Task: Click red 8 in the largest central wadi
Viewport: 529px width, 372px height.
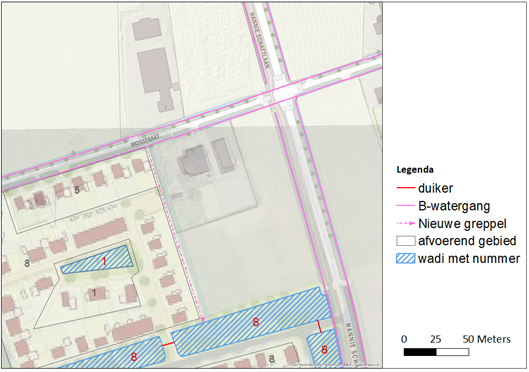Action: click(256, 322)
